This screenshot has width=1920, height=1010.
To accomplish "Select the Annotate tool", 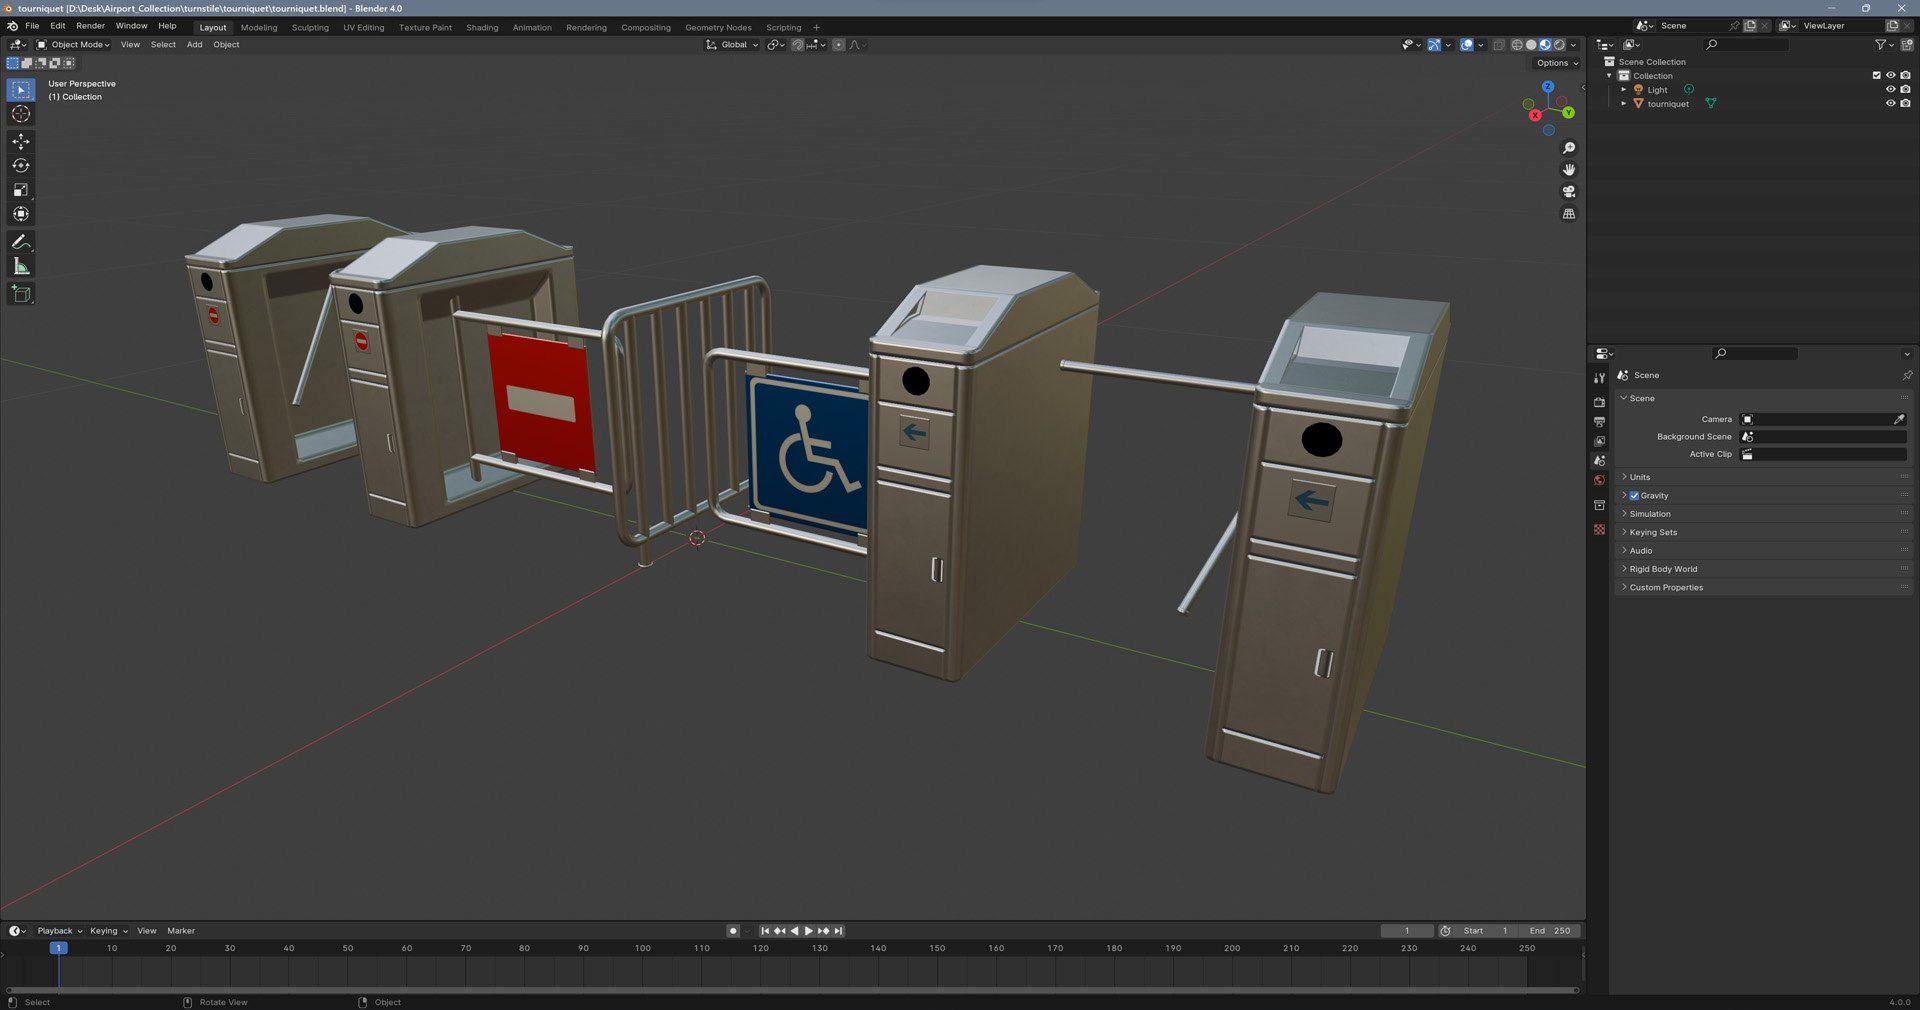I will tap(21, 242).
